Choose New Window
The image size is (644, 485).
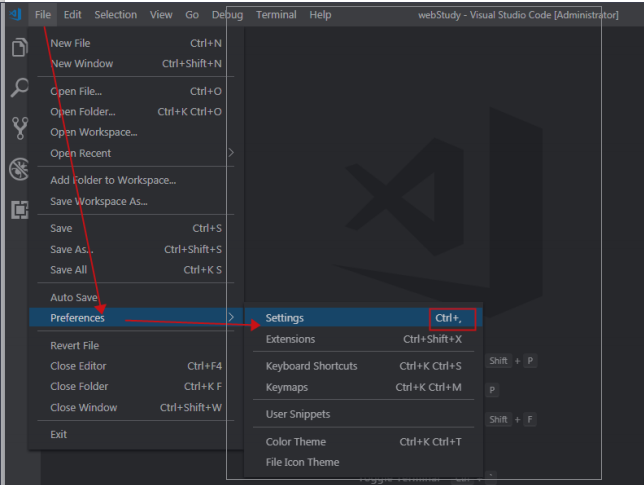[x=136, y=64]
